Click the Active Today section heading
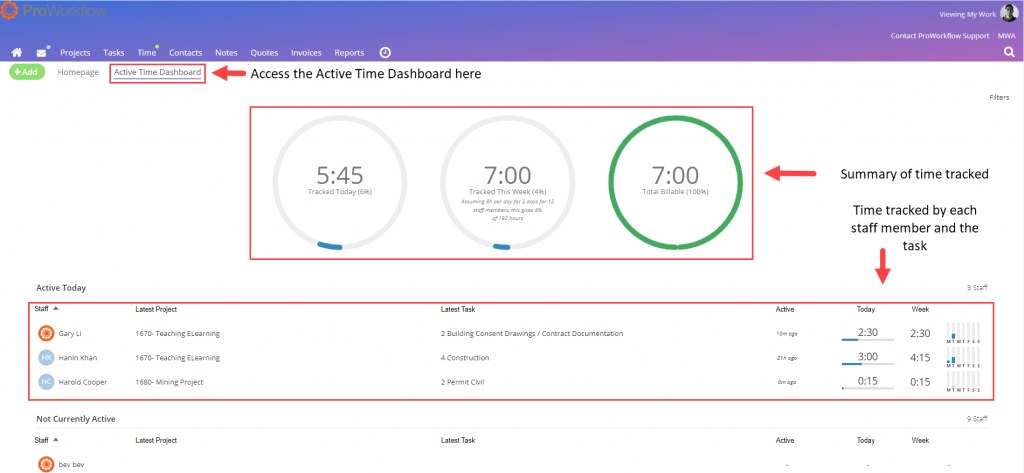The height and width of the screenshot is (473, 1024). tap(61, 287)
